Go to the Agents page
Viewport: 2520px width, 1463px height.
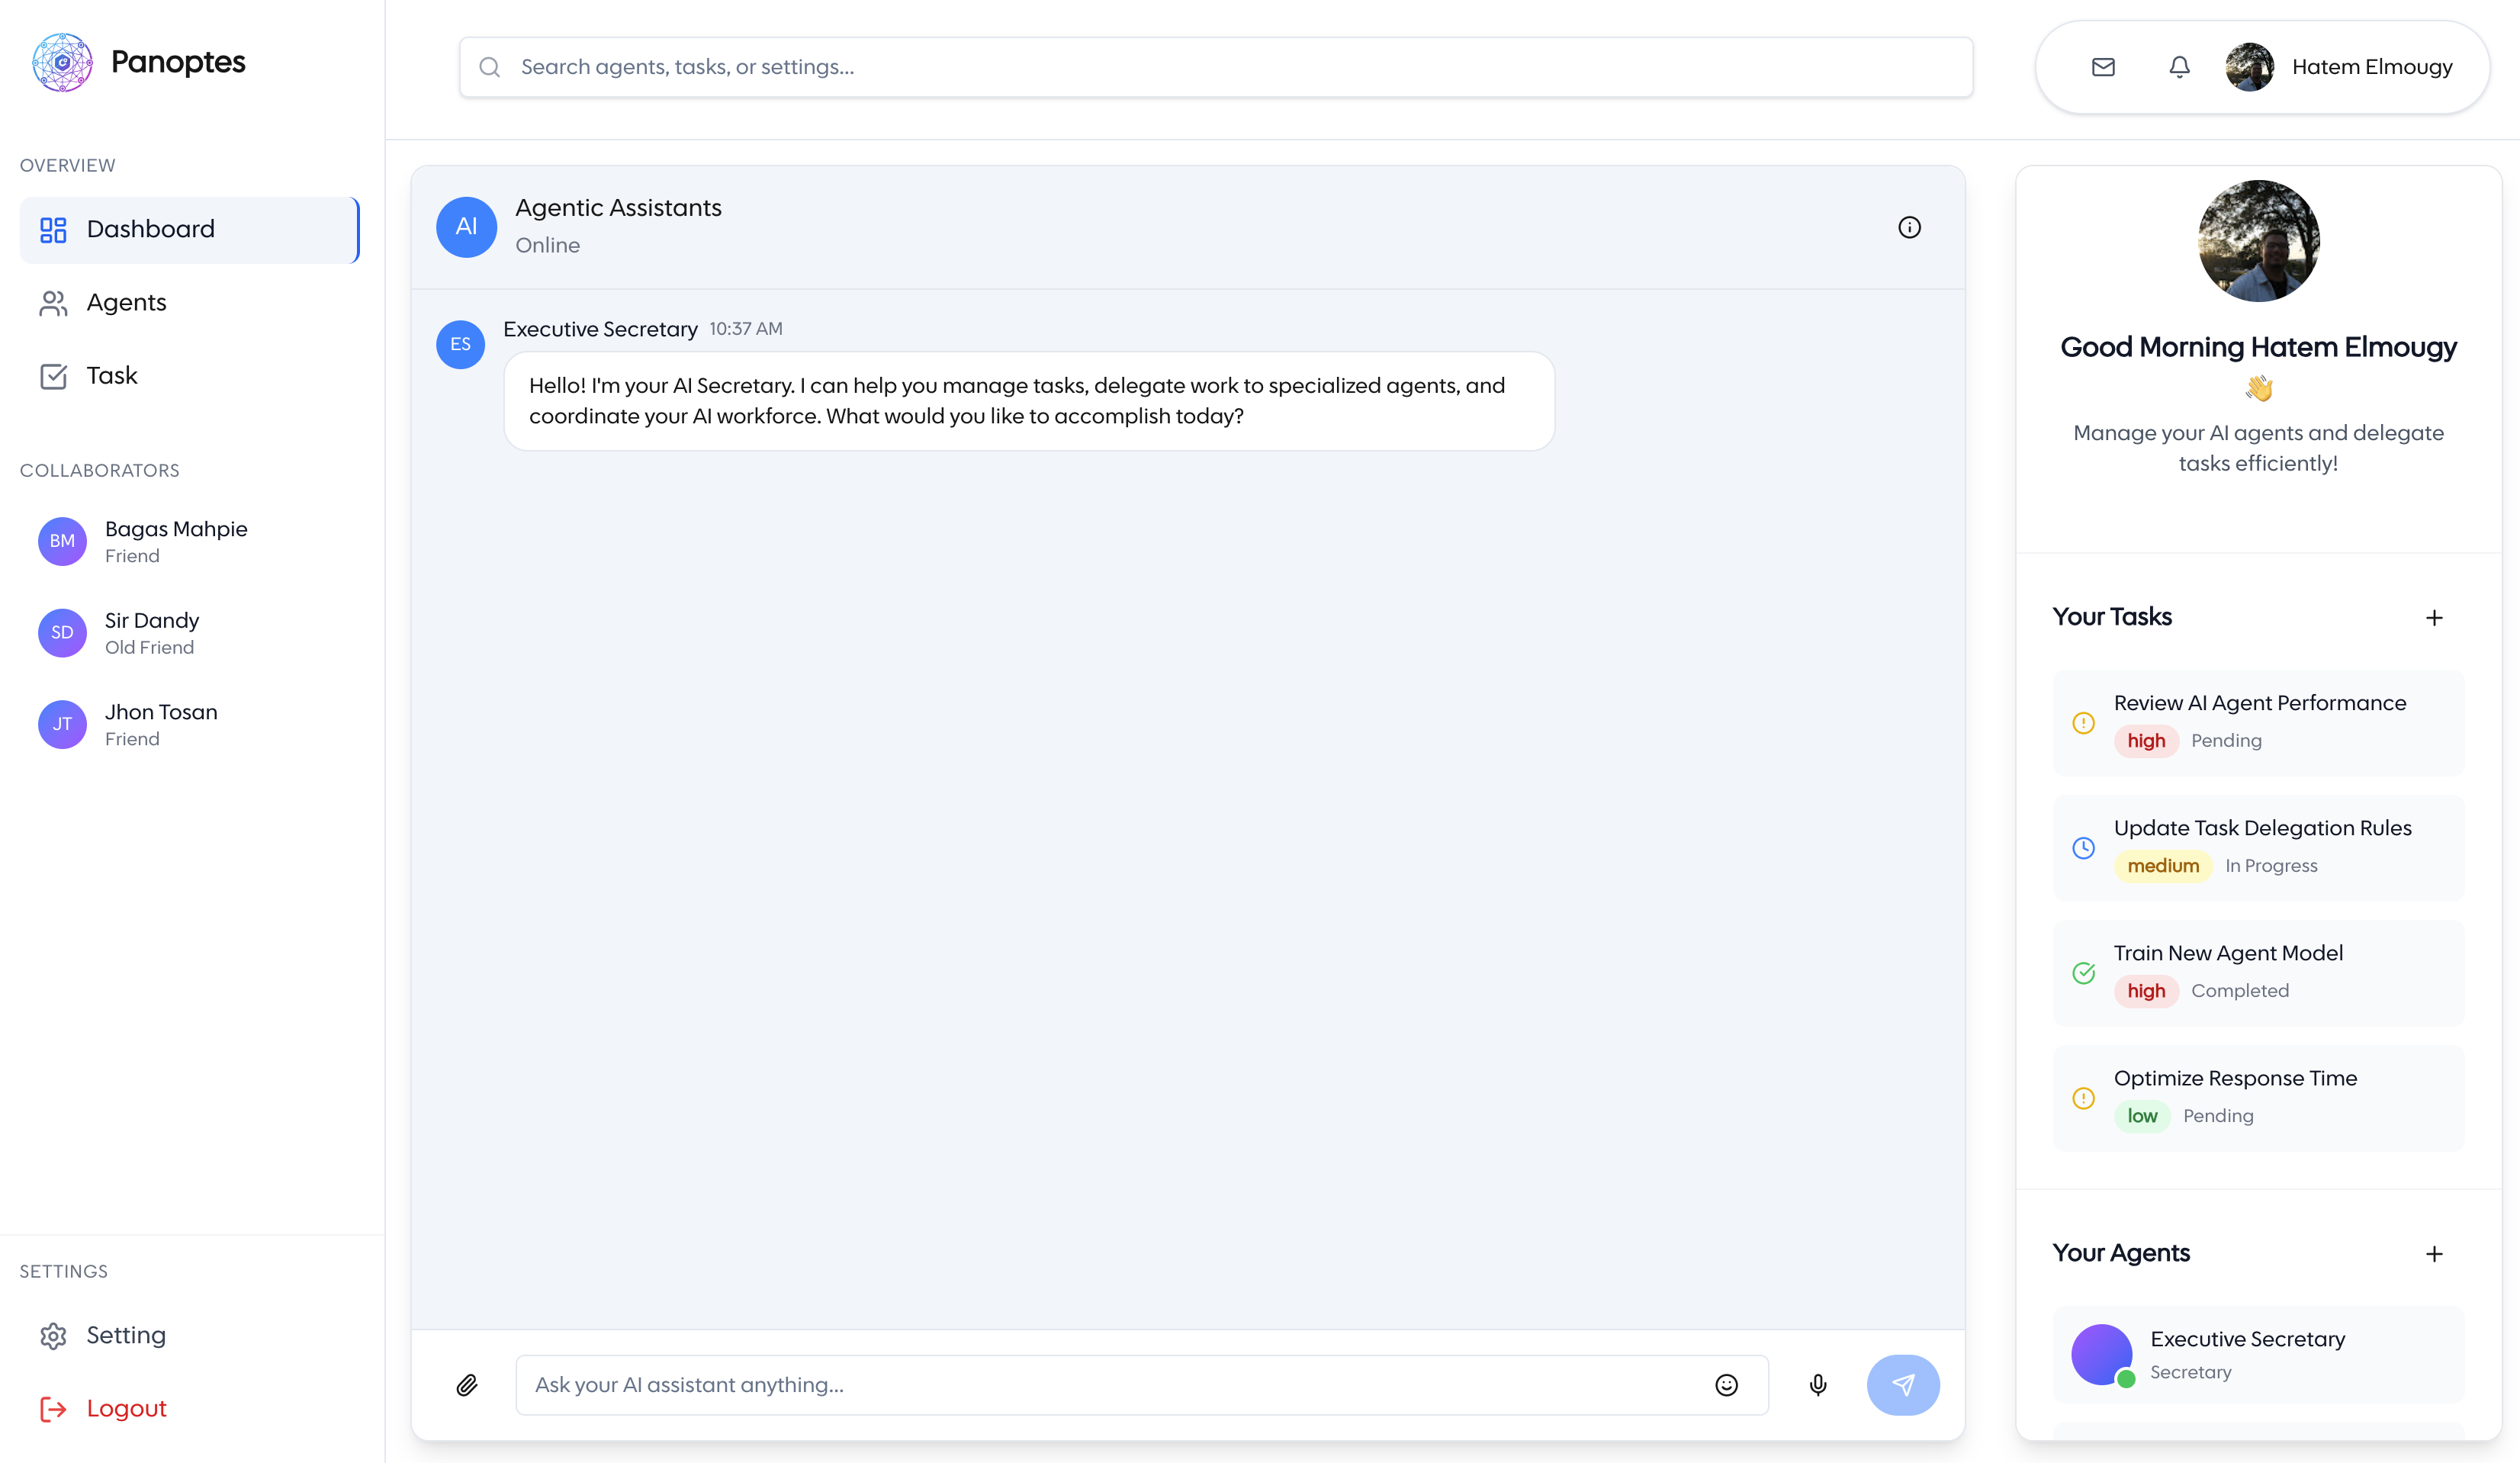pos(126,303)
